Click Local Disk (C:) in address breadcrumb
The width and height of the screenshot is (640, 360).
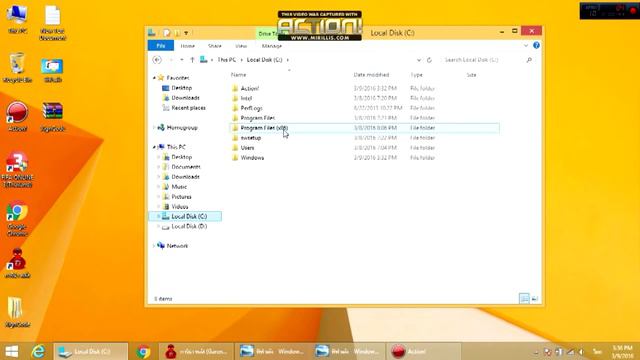coord(264,60)
